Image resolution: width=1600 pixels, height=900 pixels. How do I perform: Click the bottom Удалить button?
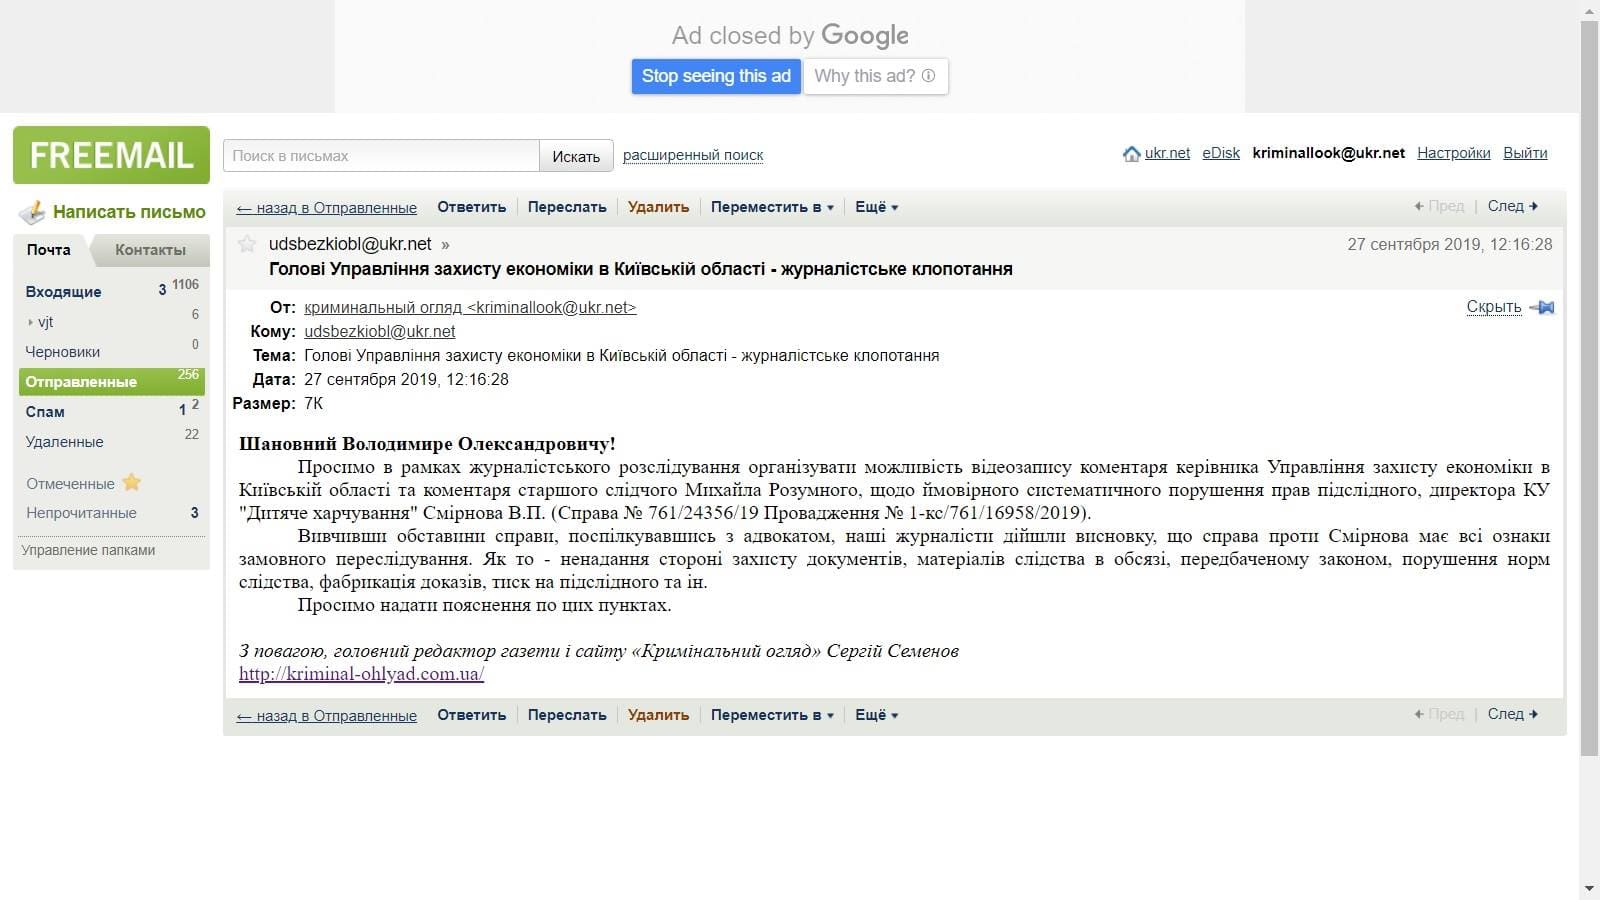pyautogui.click(x=658, y=715)
